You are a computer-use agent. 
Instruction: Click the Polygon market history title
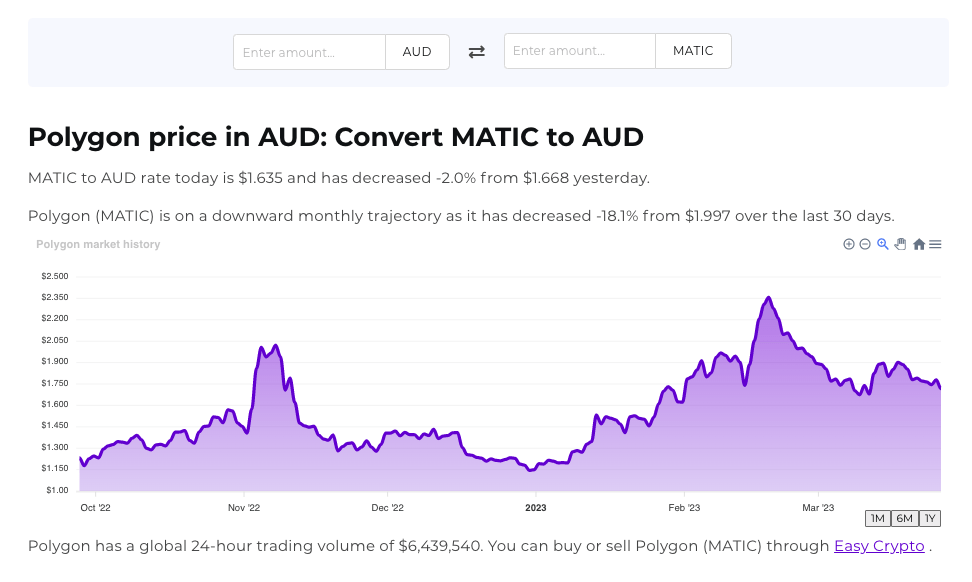click(x=98, y=244)
